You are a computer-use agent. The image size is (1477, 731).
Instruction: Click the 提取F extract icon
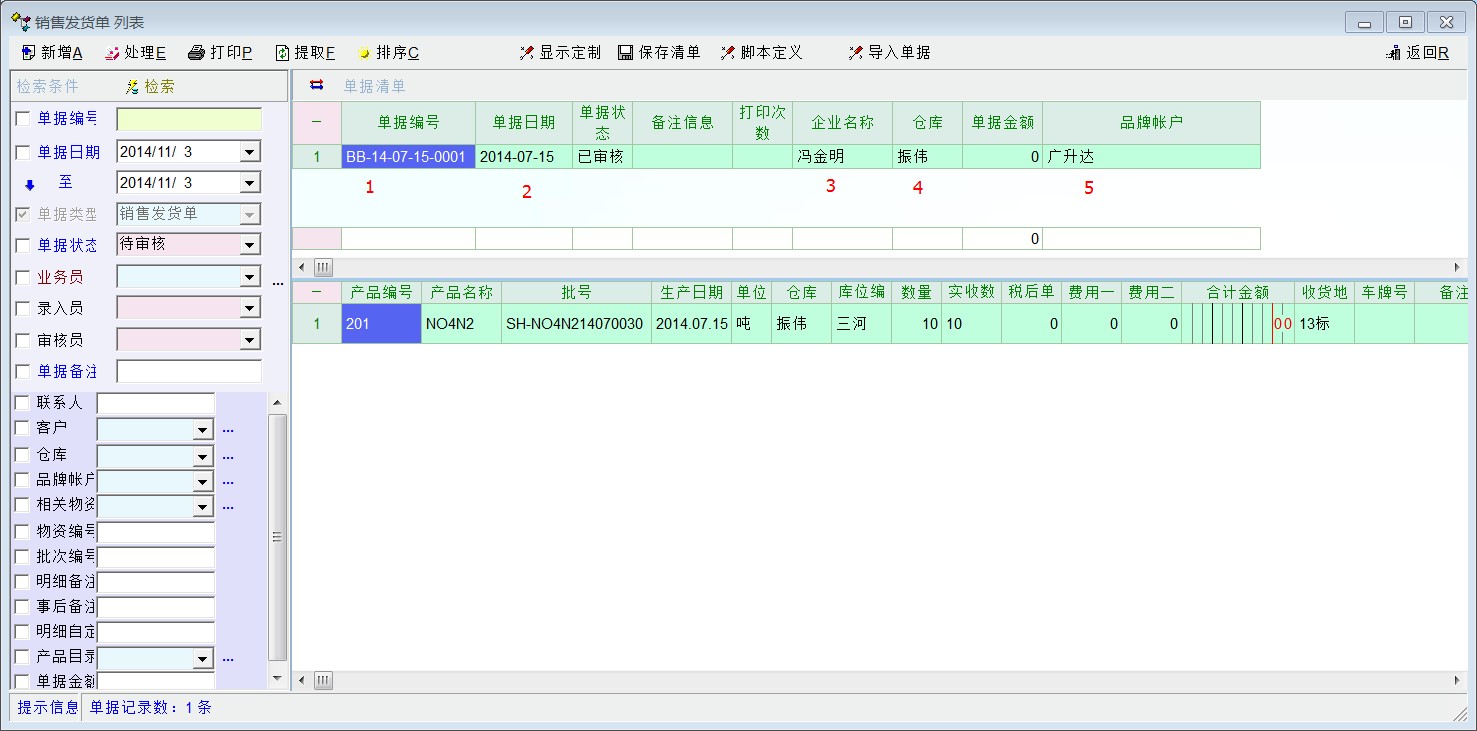pos(282,53)
